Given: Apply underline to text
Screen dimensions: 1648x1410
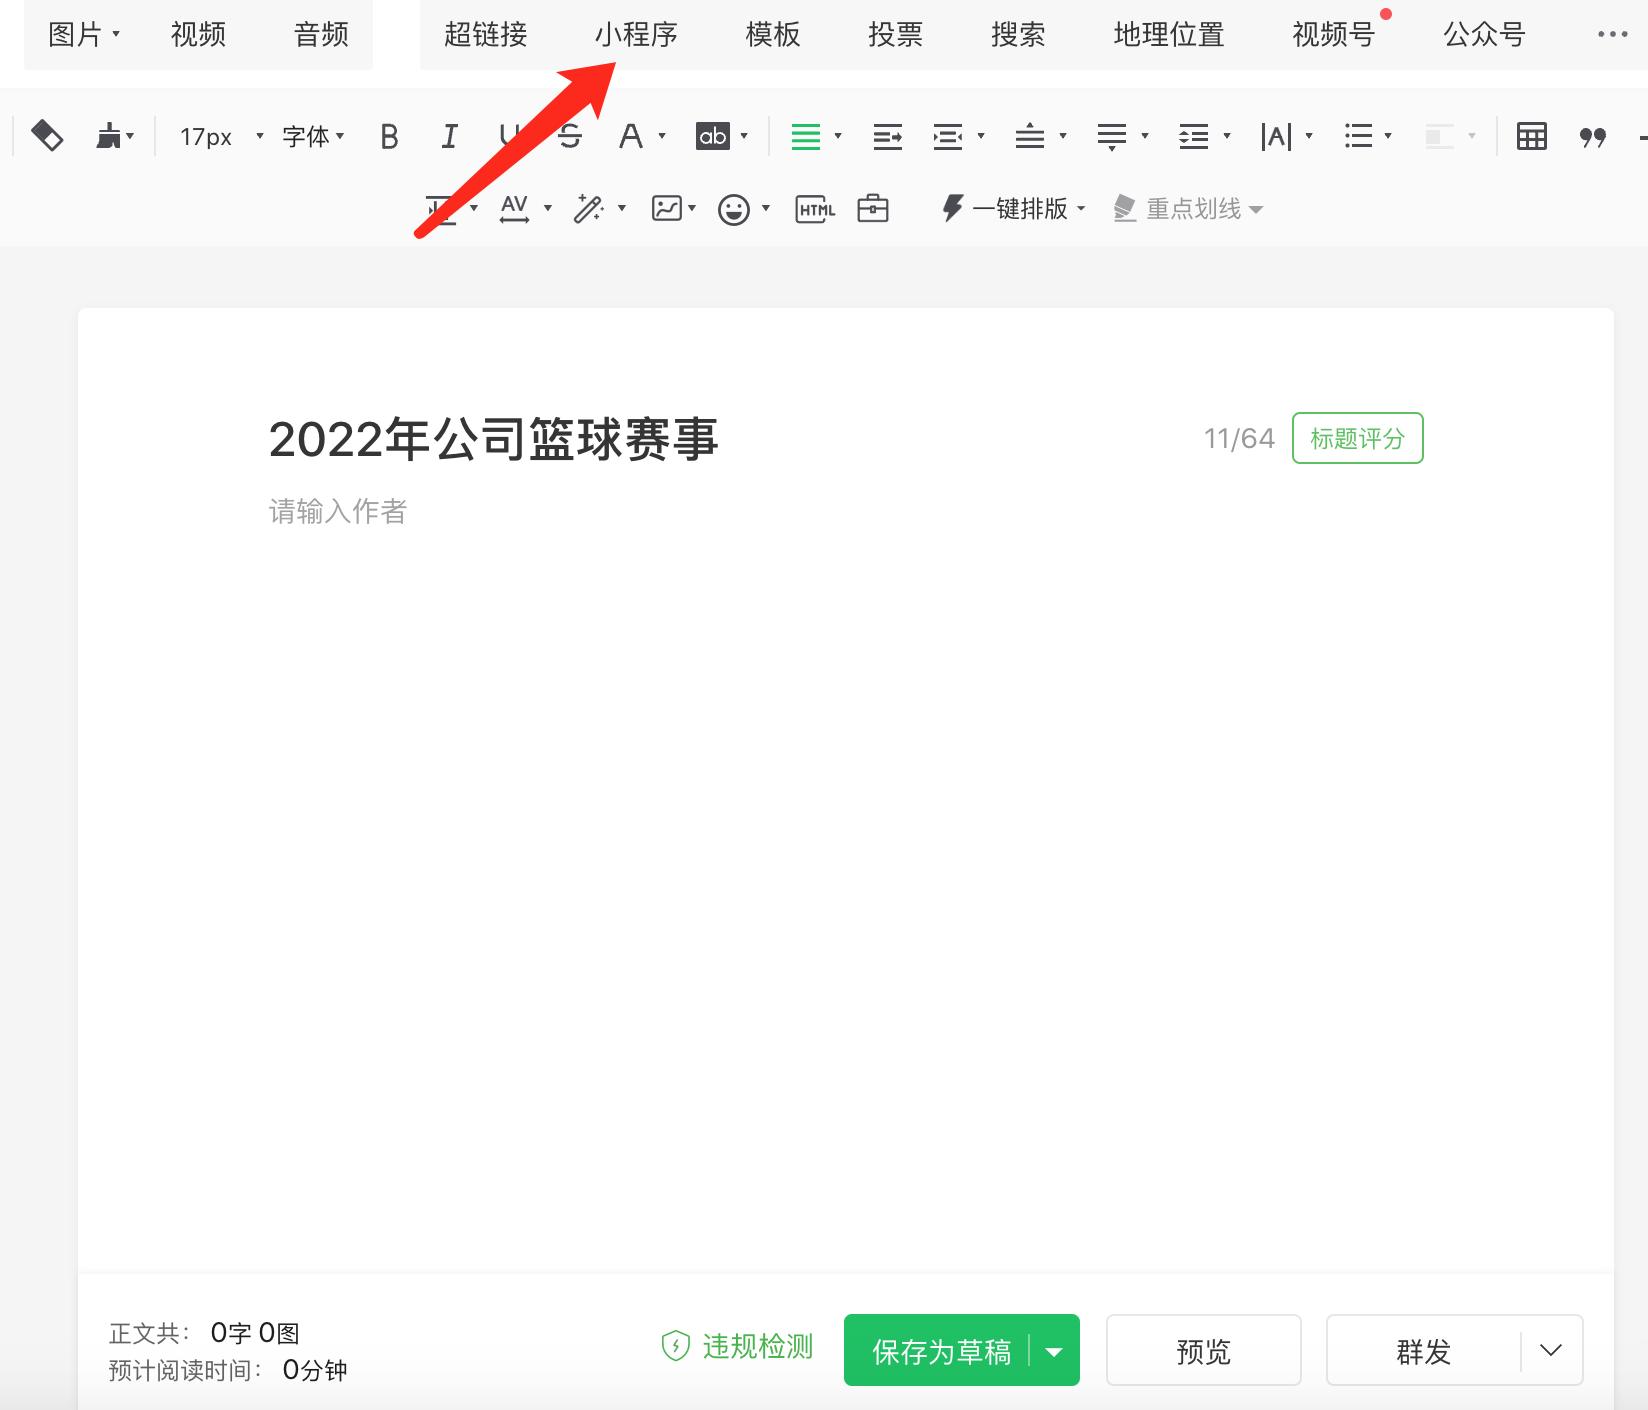Looking at the screenshot, I should (510, 137).
